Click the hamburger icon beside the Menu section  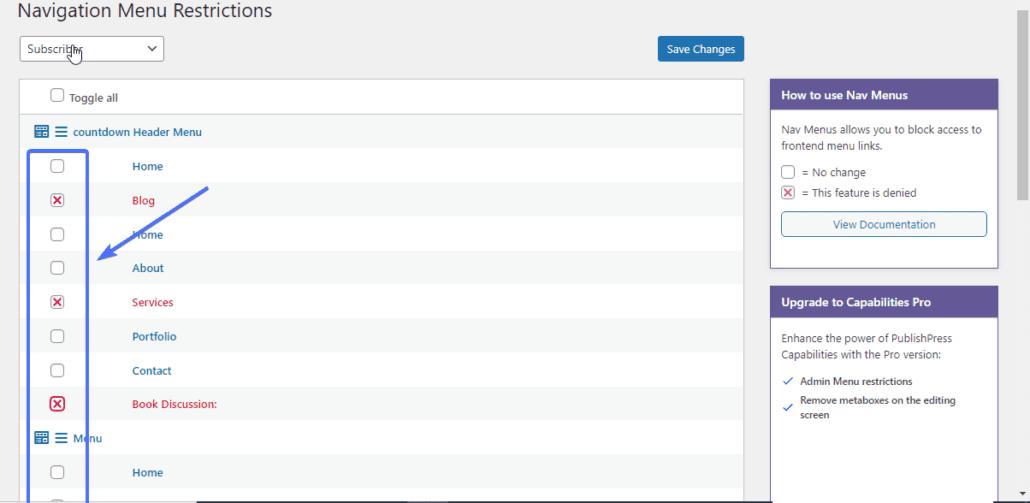pos(61,438)
